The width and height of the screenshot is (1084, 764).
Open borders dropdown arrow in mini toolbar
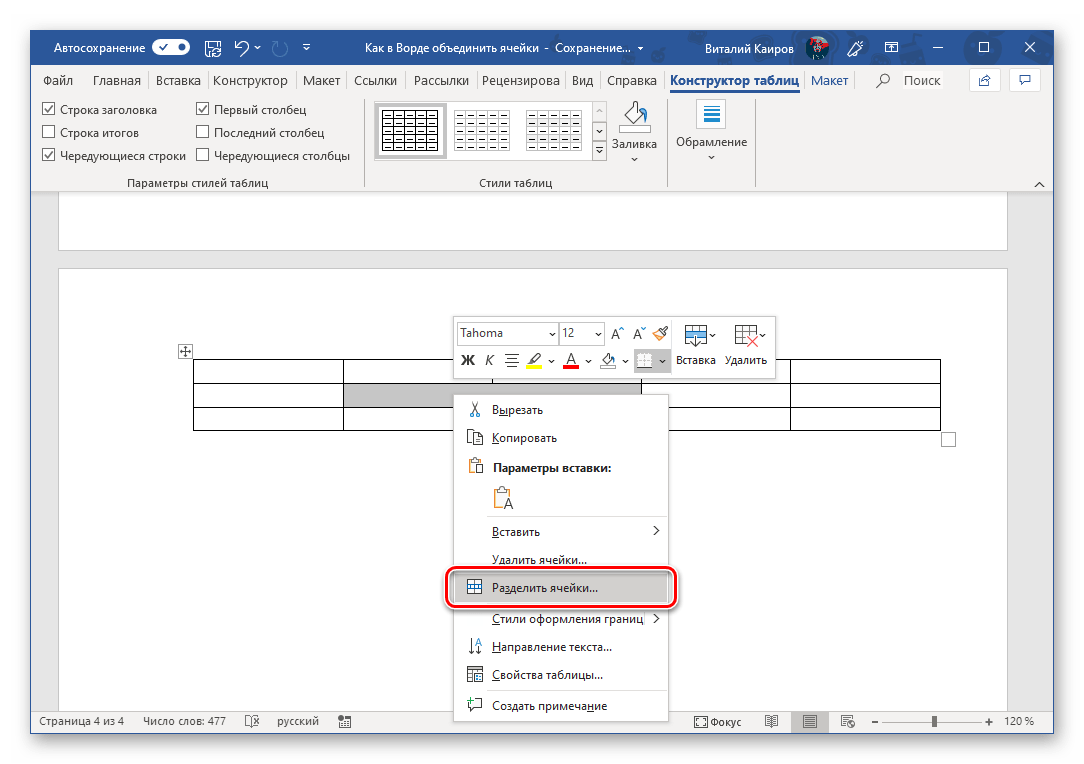pyautogui.click(x=662, y=361)
